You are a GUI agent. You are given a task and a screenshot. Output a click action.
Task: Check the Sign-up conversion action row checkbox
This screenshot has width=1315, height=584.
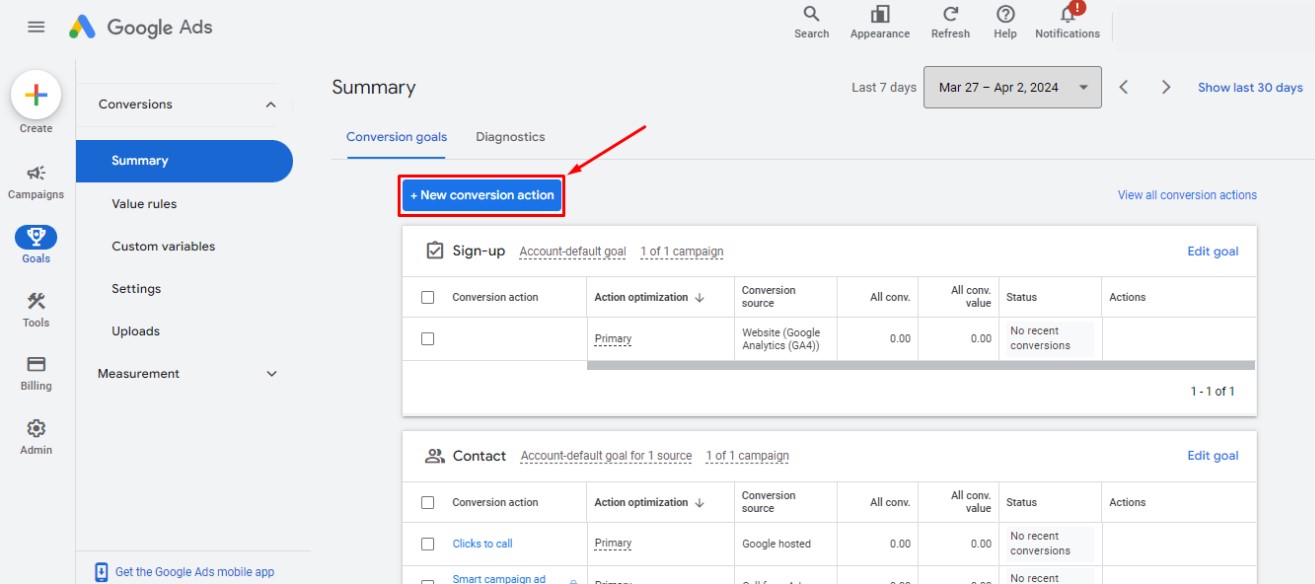pos(428,339)
